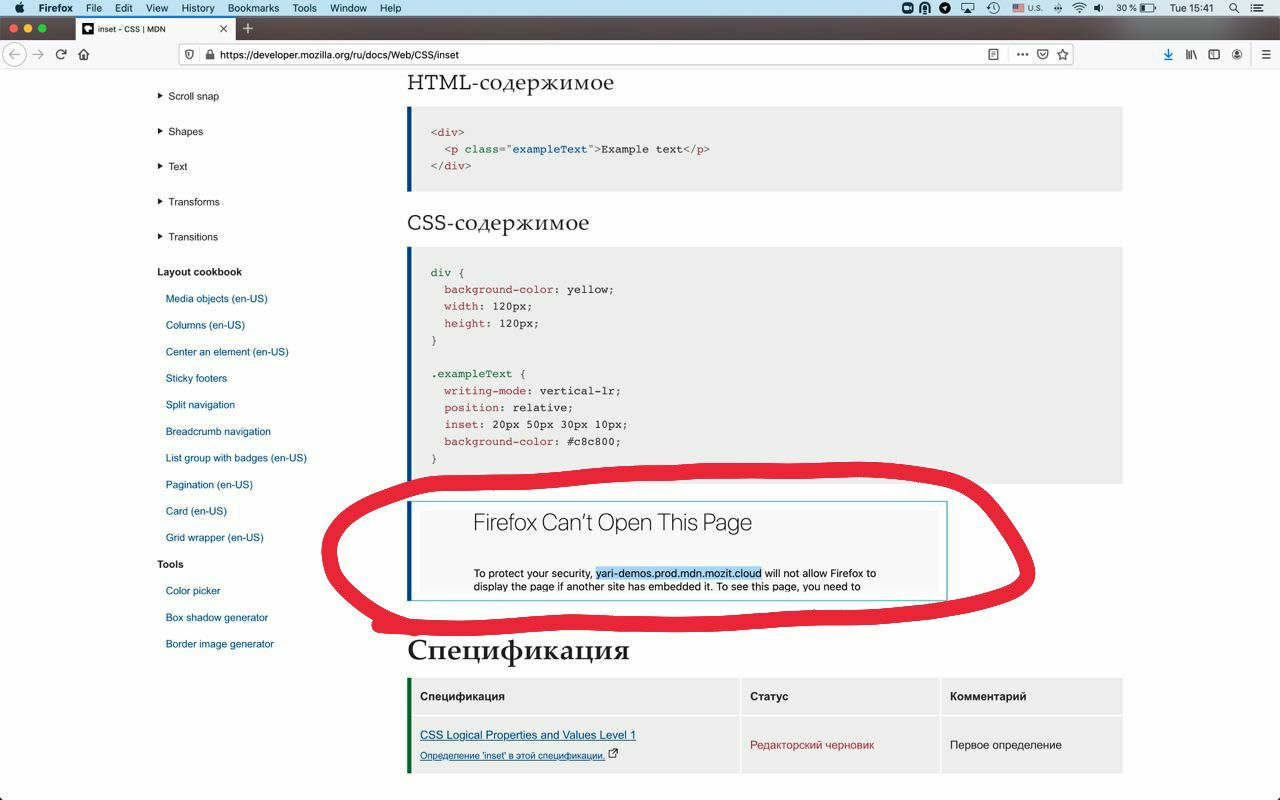Viewport: 1280px width, 800px height.
Task: Expand the Scroll snap sidebar section
Action: 188,96
